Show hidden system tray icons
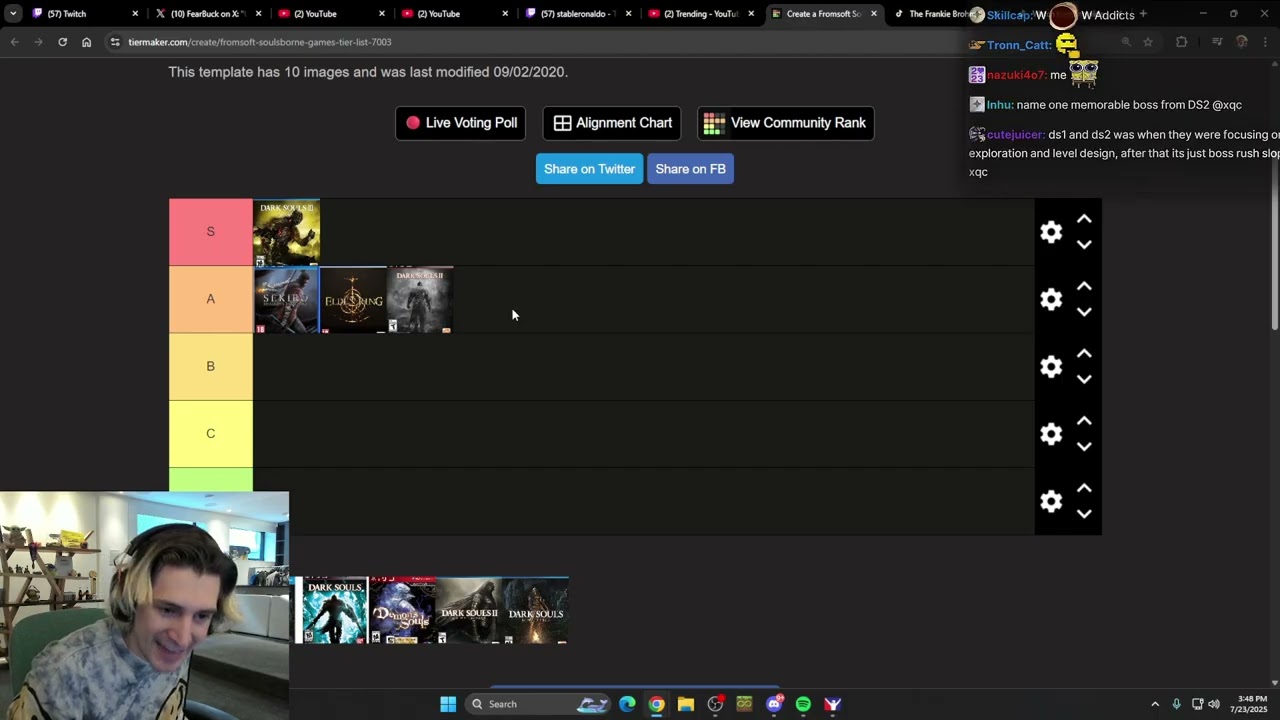This screenshot has width=1280, height=720. coord(1155,704)
